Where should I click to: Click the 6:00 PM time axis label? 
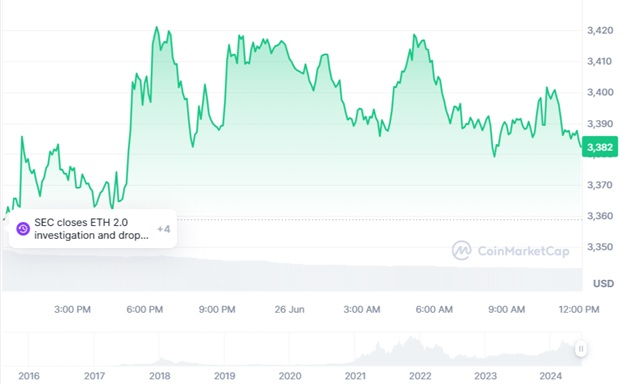(145, 309)
